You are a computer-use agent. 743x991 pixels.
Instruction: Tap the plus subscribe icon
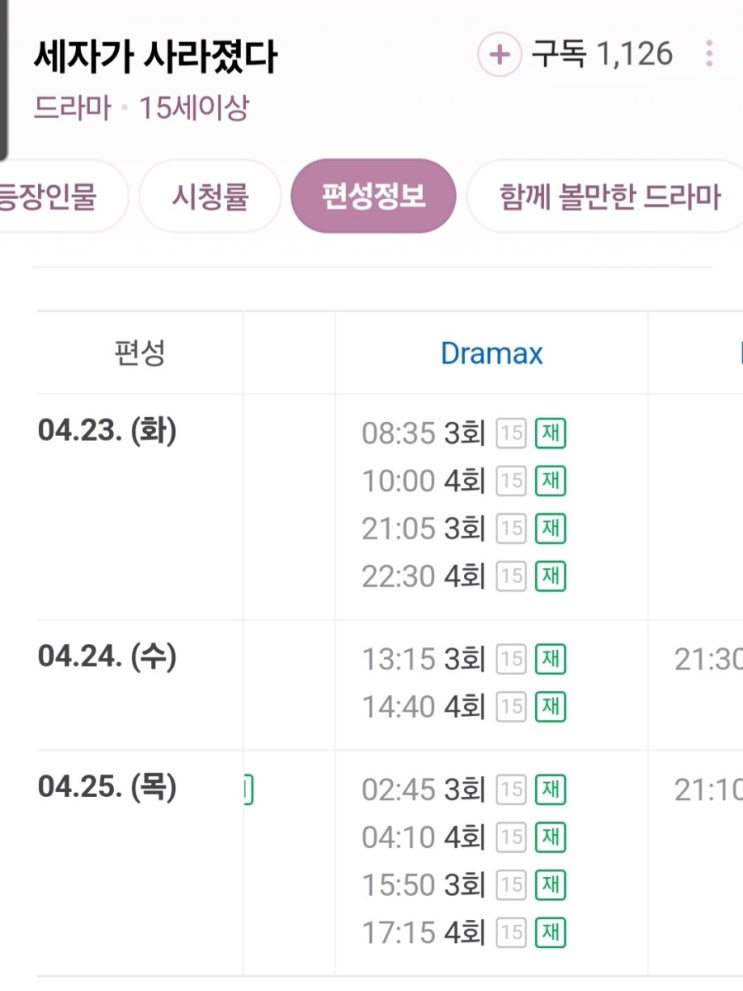pyautogui.click(x=499, y=54)
